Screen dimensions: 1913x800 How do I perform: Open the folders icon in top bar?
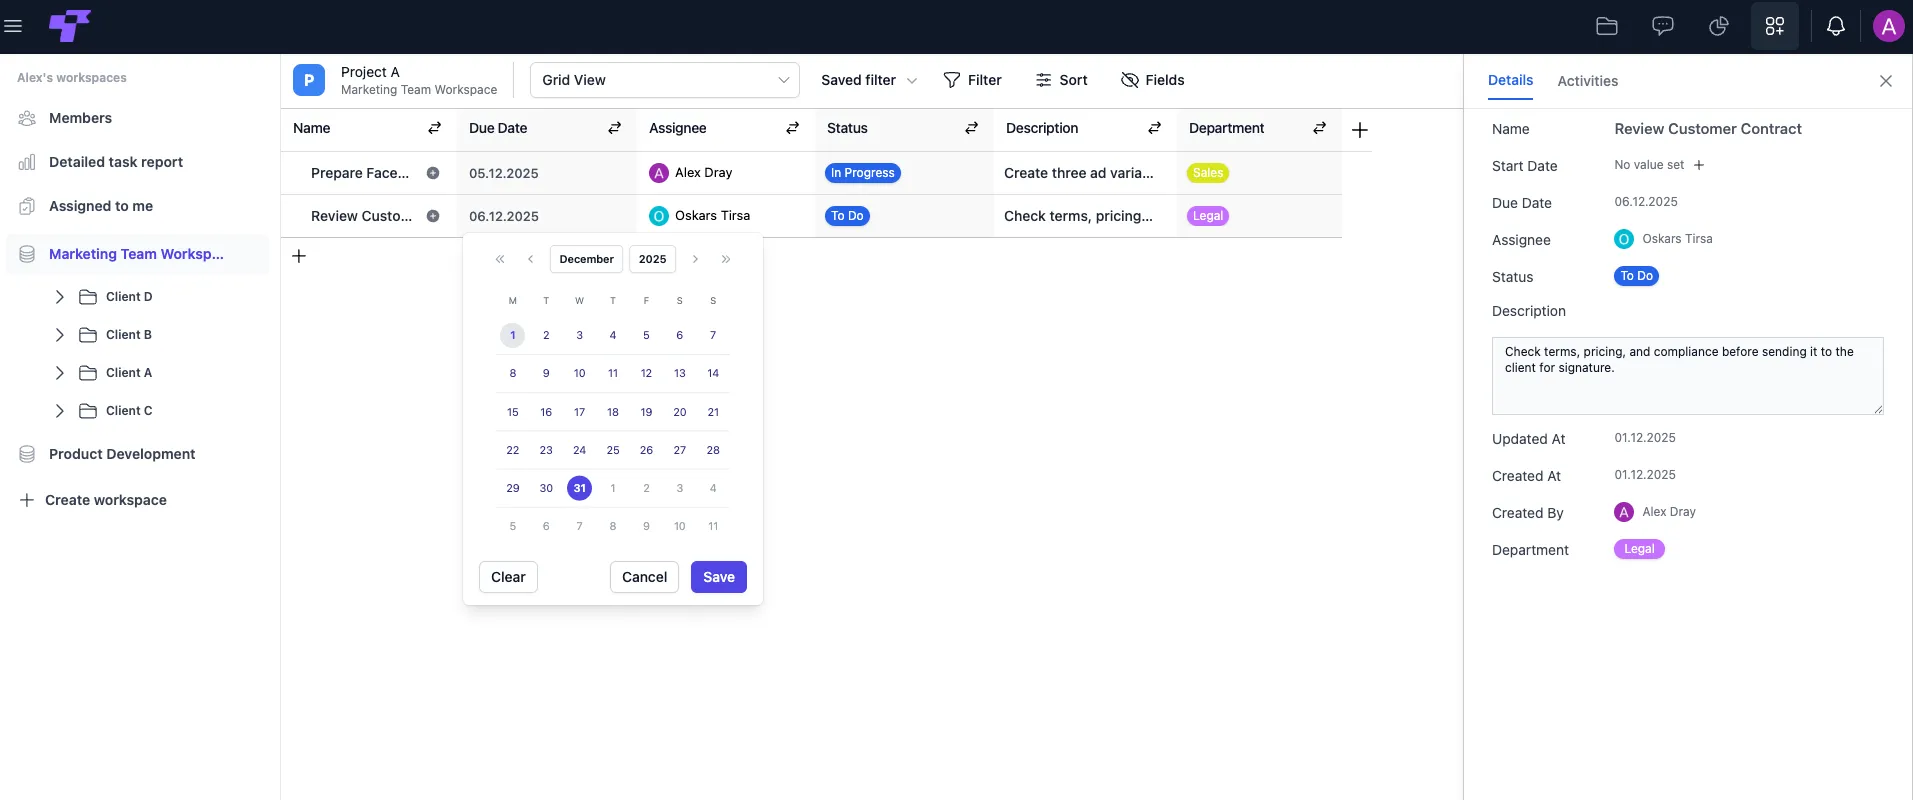point(1607,26)
